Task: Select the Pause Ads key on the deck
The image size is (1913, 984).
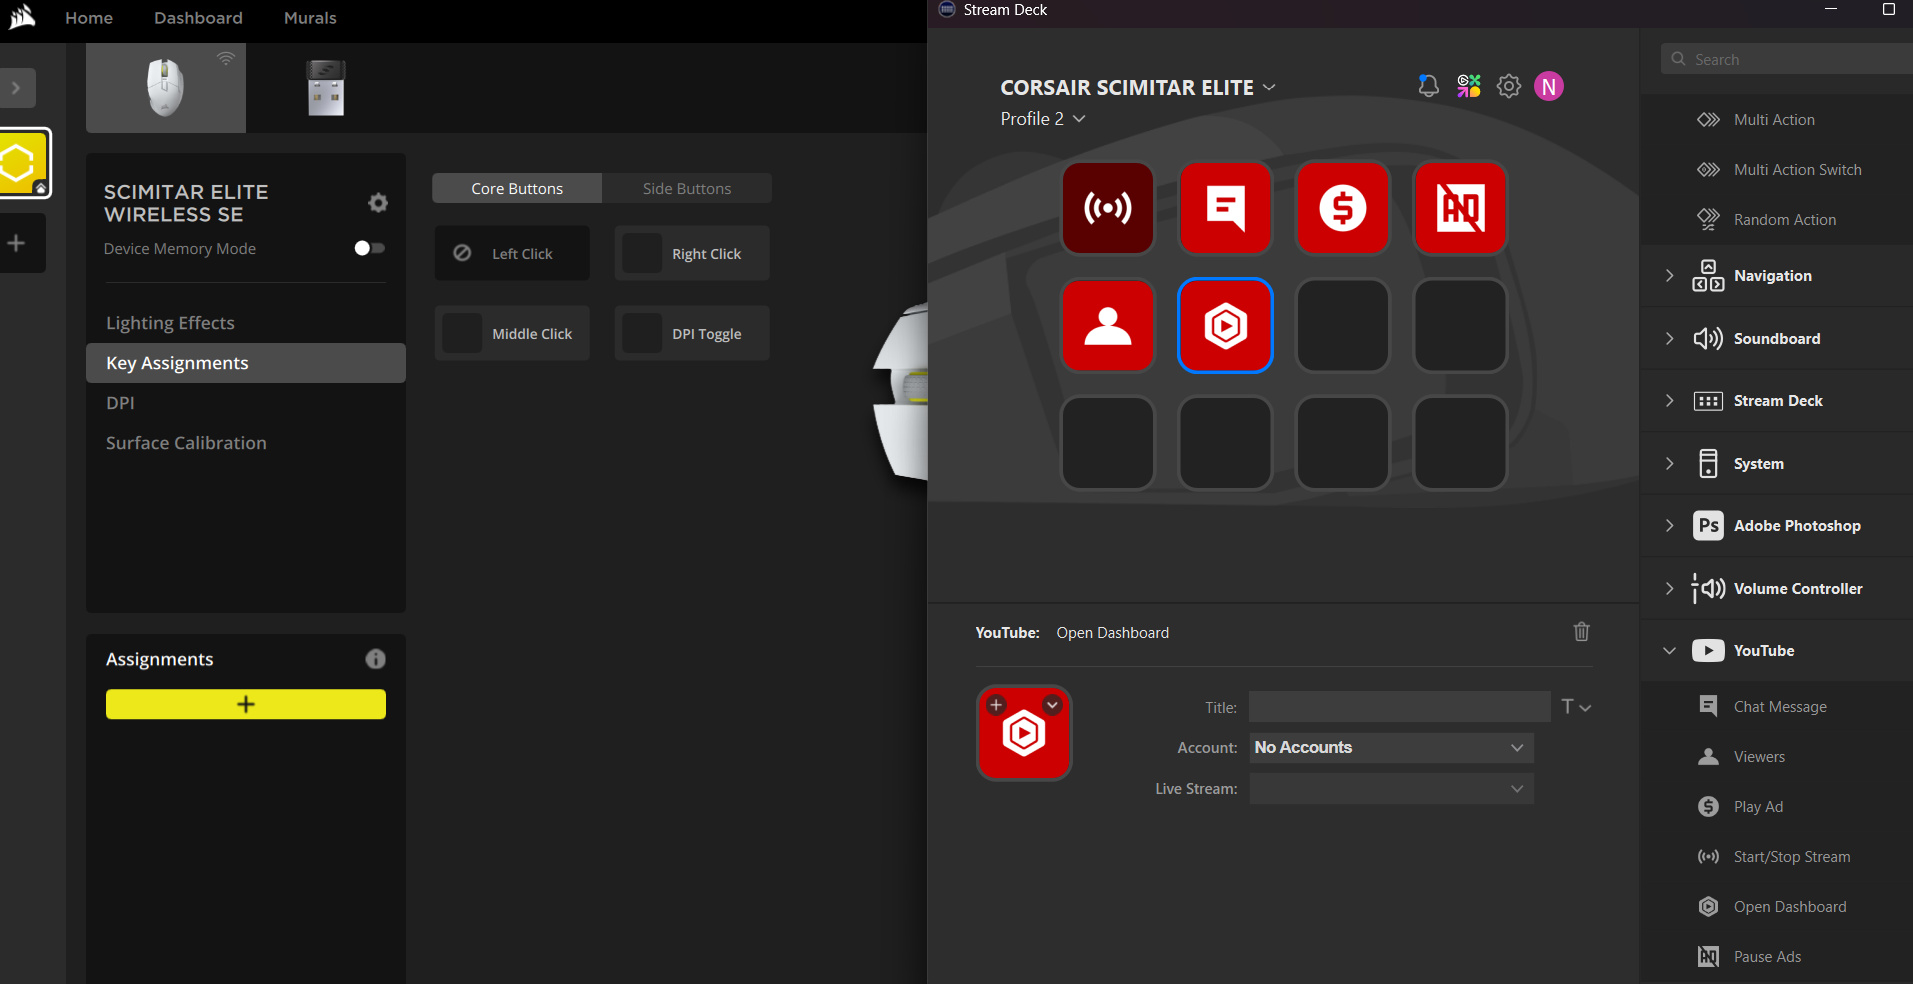Action: 1460,208
